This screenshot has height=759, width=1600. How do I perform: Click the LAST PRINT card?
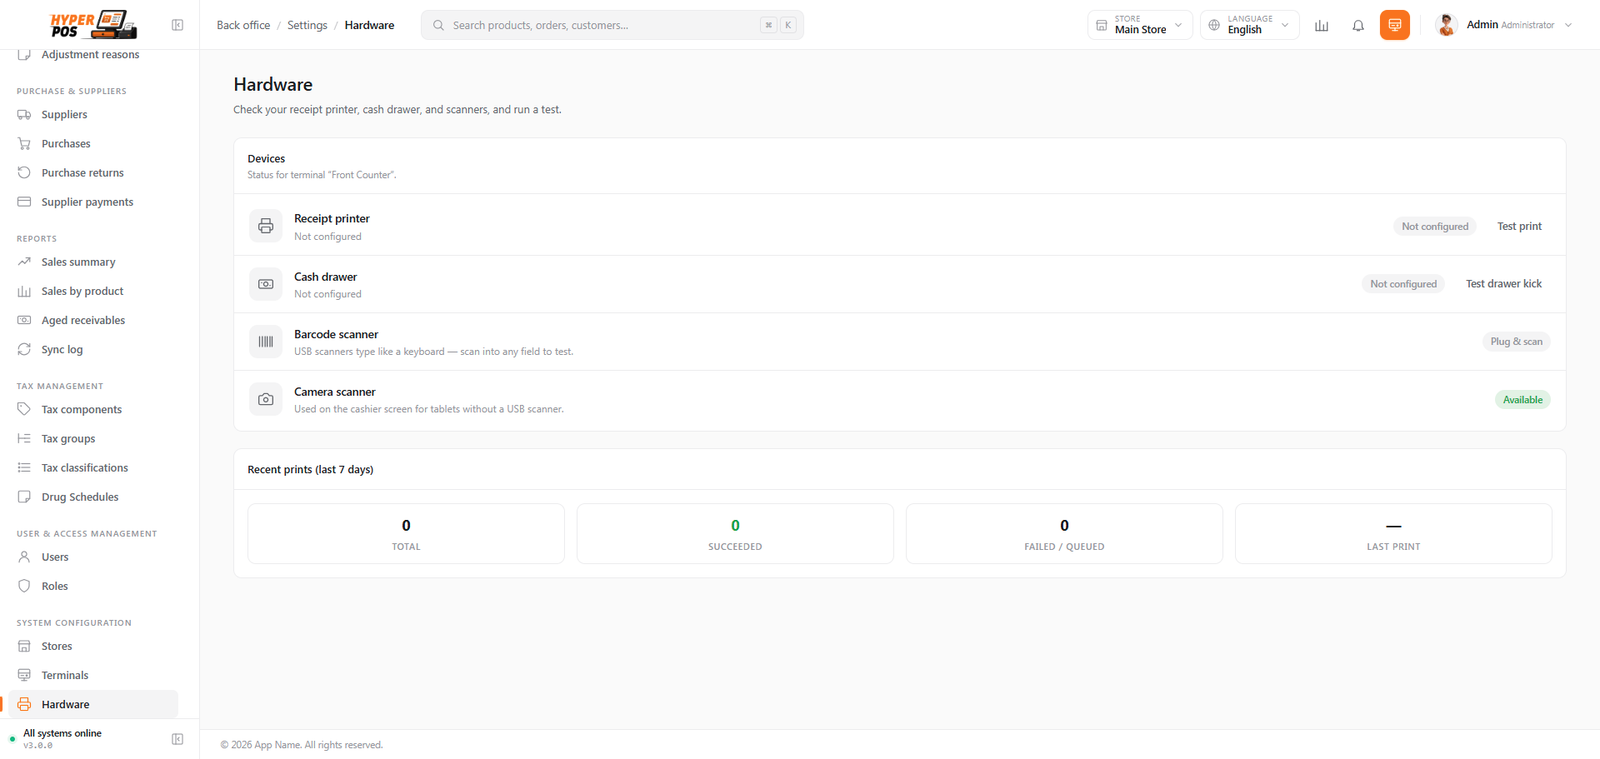point(1393,534)
